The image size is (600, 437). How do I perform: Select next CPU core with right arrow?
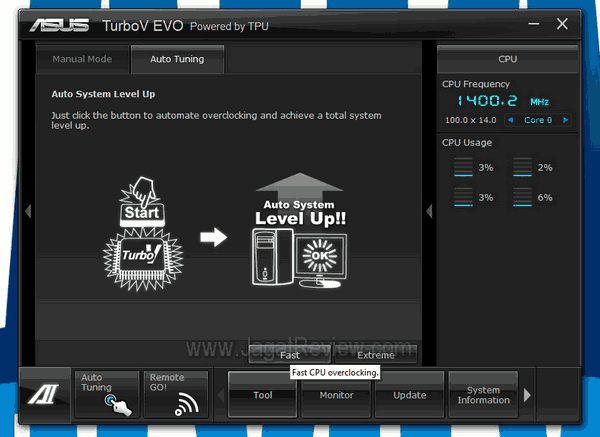(566, 120)
